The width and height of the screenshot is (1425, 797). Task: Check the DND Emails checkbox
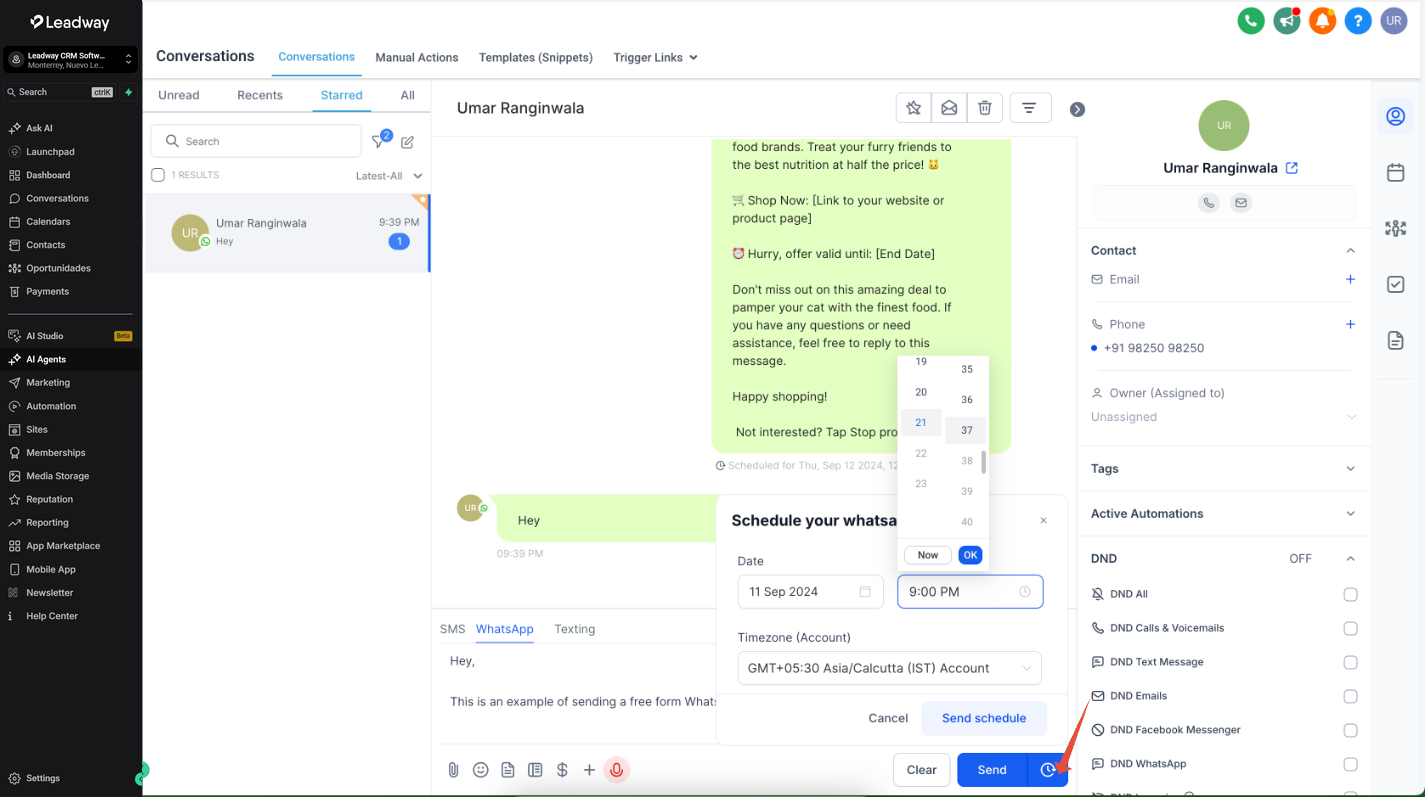[x=1350, y=696]
